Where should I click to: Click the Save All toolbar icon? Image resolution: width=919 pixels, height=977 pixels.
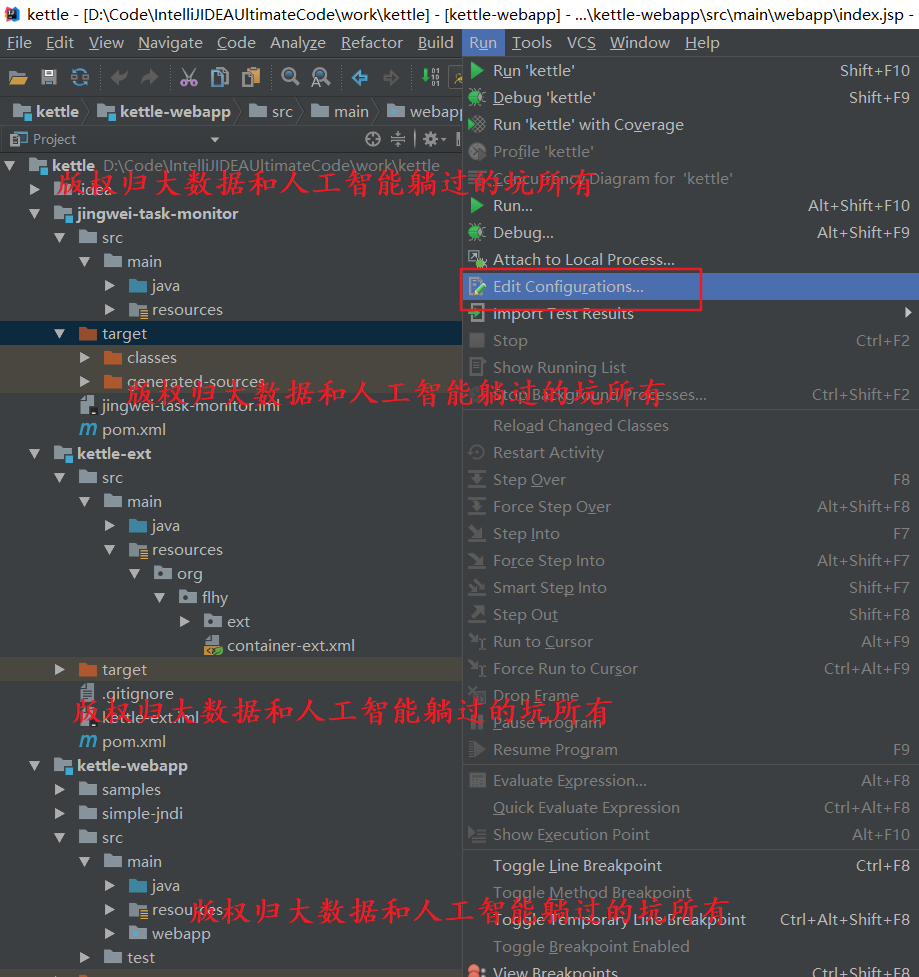pos(49,77)
